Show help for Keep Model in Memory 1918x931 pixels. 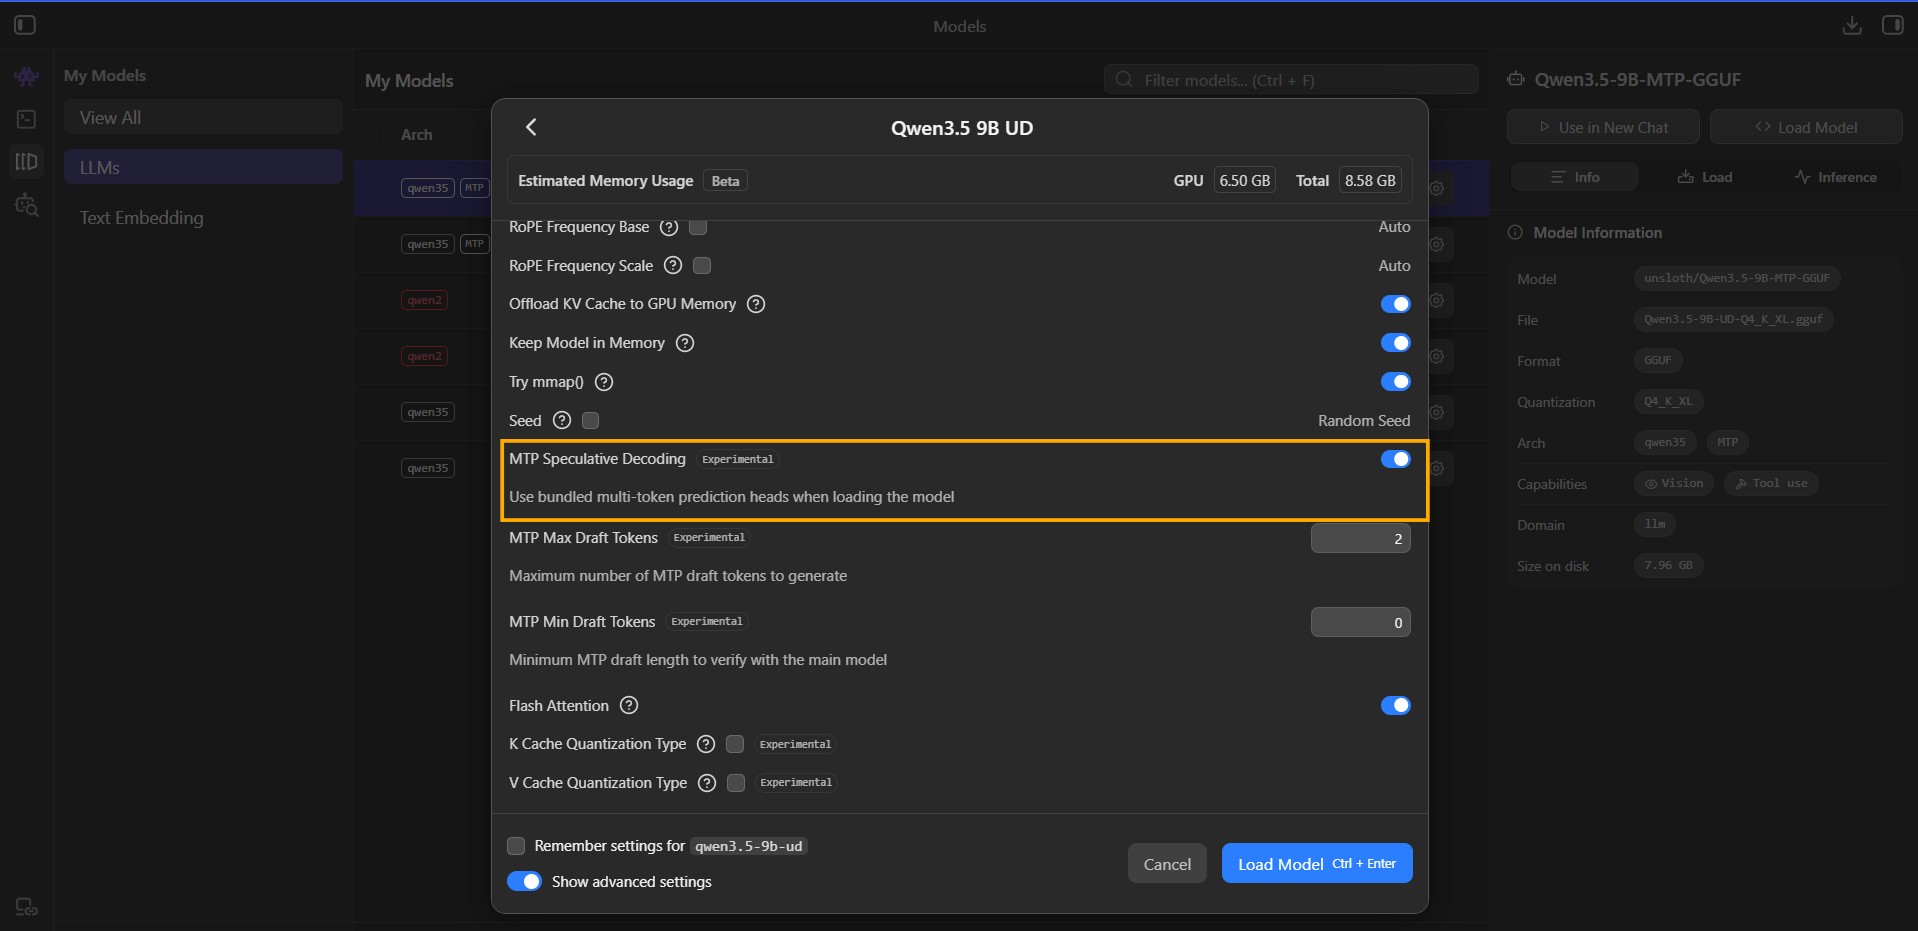click(685, 343)
